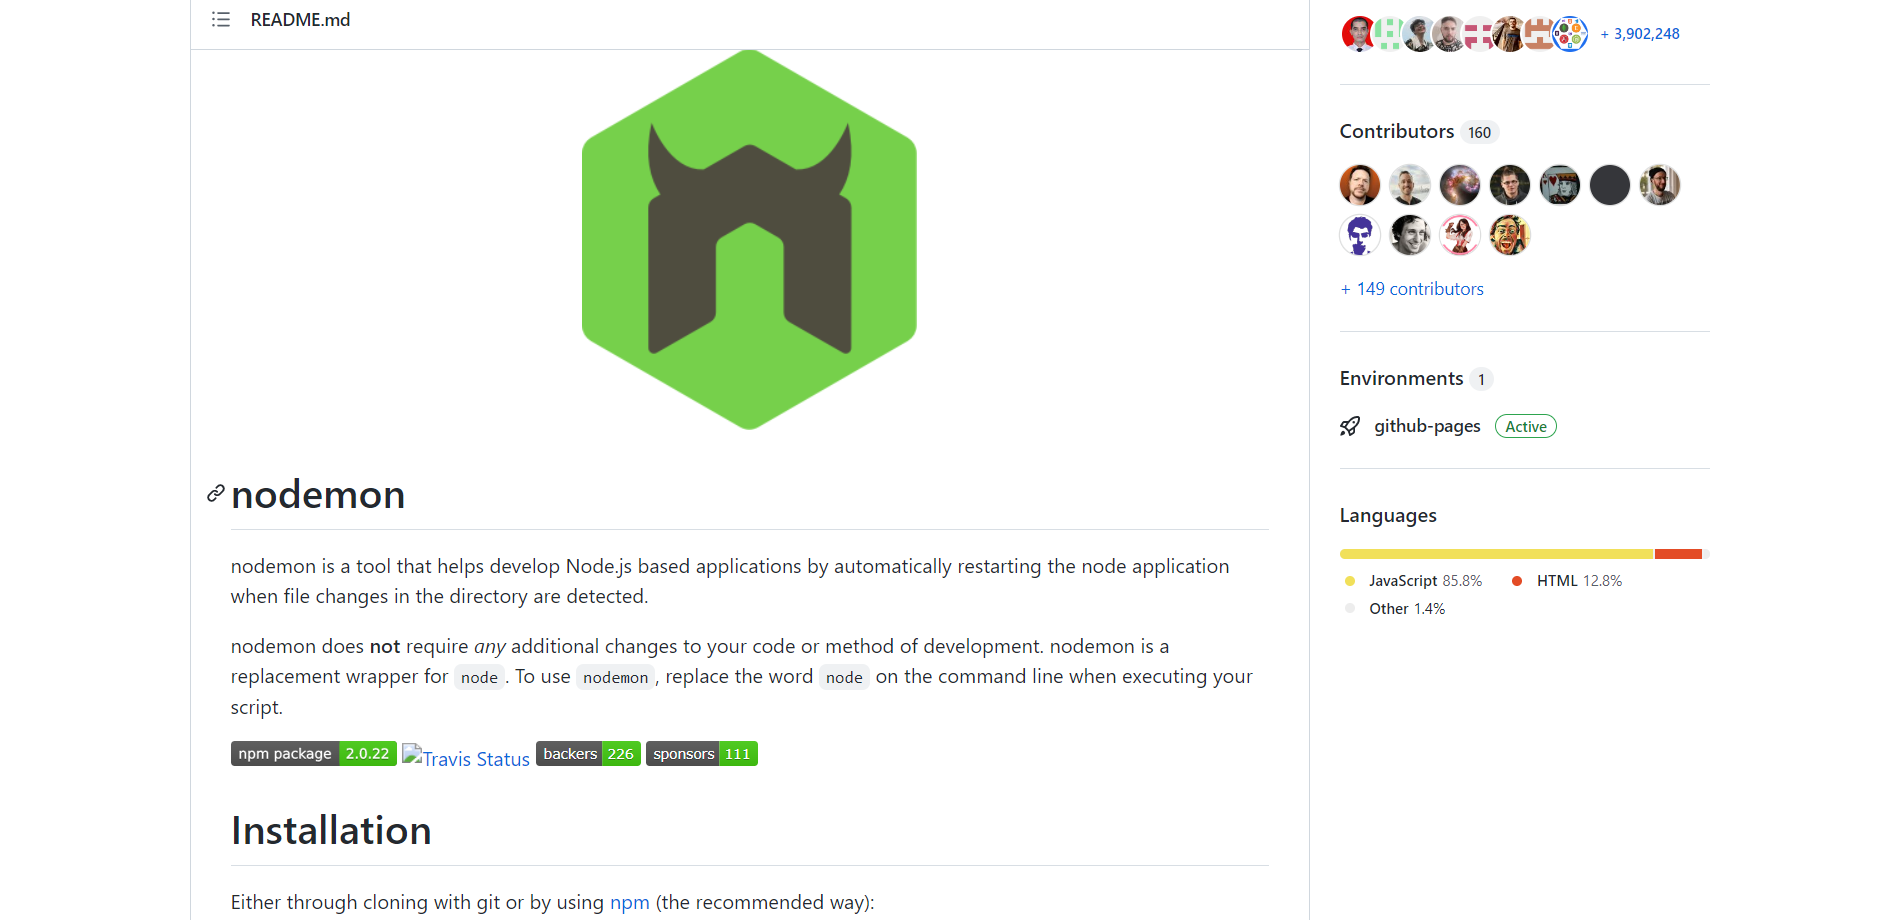The height and width of the screenshot is (920, 1885).
Task: Select the HTML 12.8% language entry
Action: pyautogui.click(x=1567, y=581)
